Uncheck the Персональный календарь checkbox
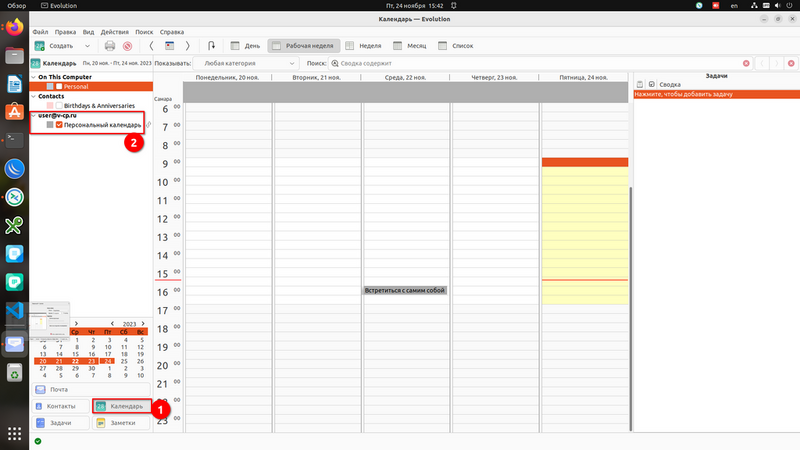The image size is (800, 450). pos(59,125)
